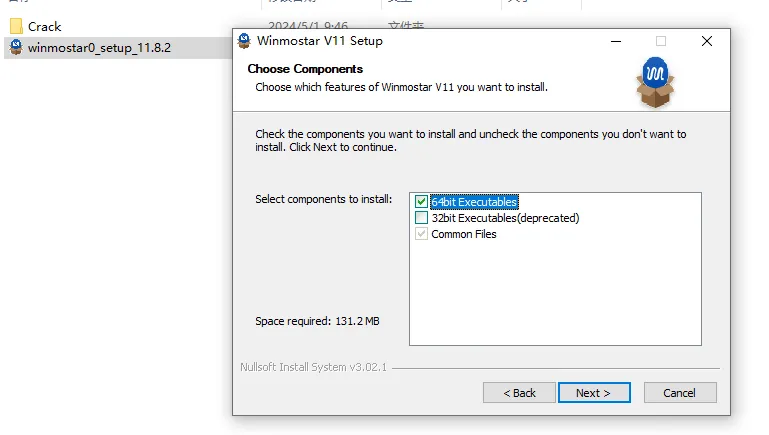The height and width of the screenshot is (435, 769).
Task: Click the Winmostar icon in the title bar
Action: (x=243, y=41)
